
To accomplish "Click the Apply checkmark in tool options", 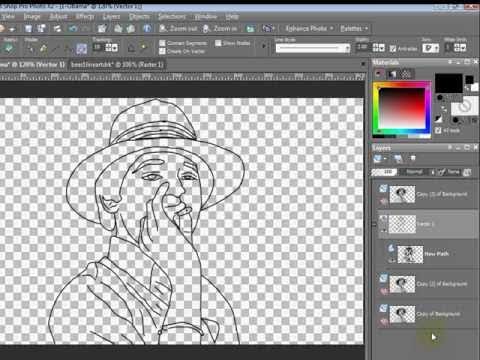I will tap(9, 49).
